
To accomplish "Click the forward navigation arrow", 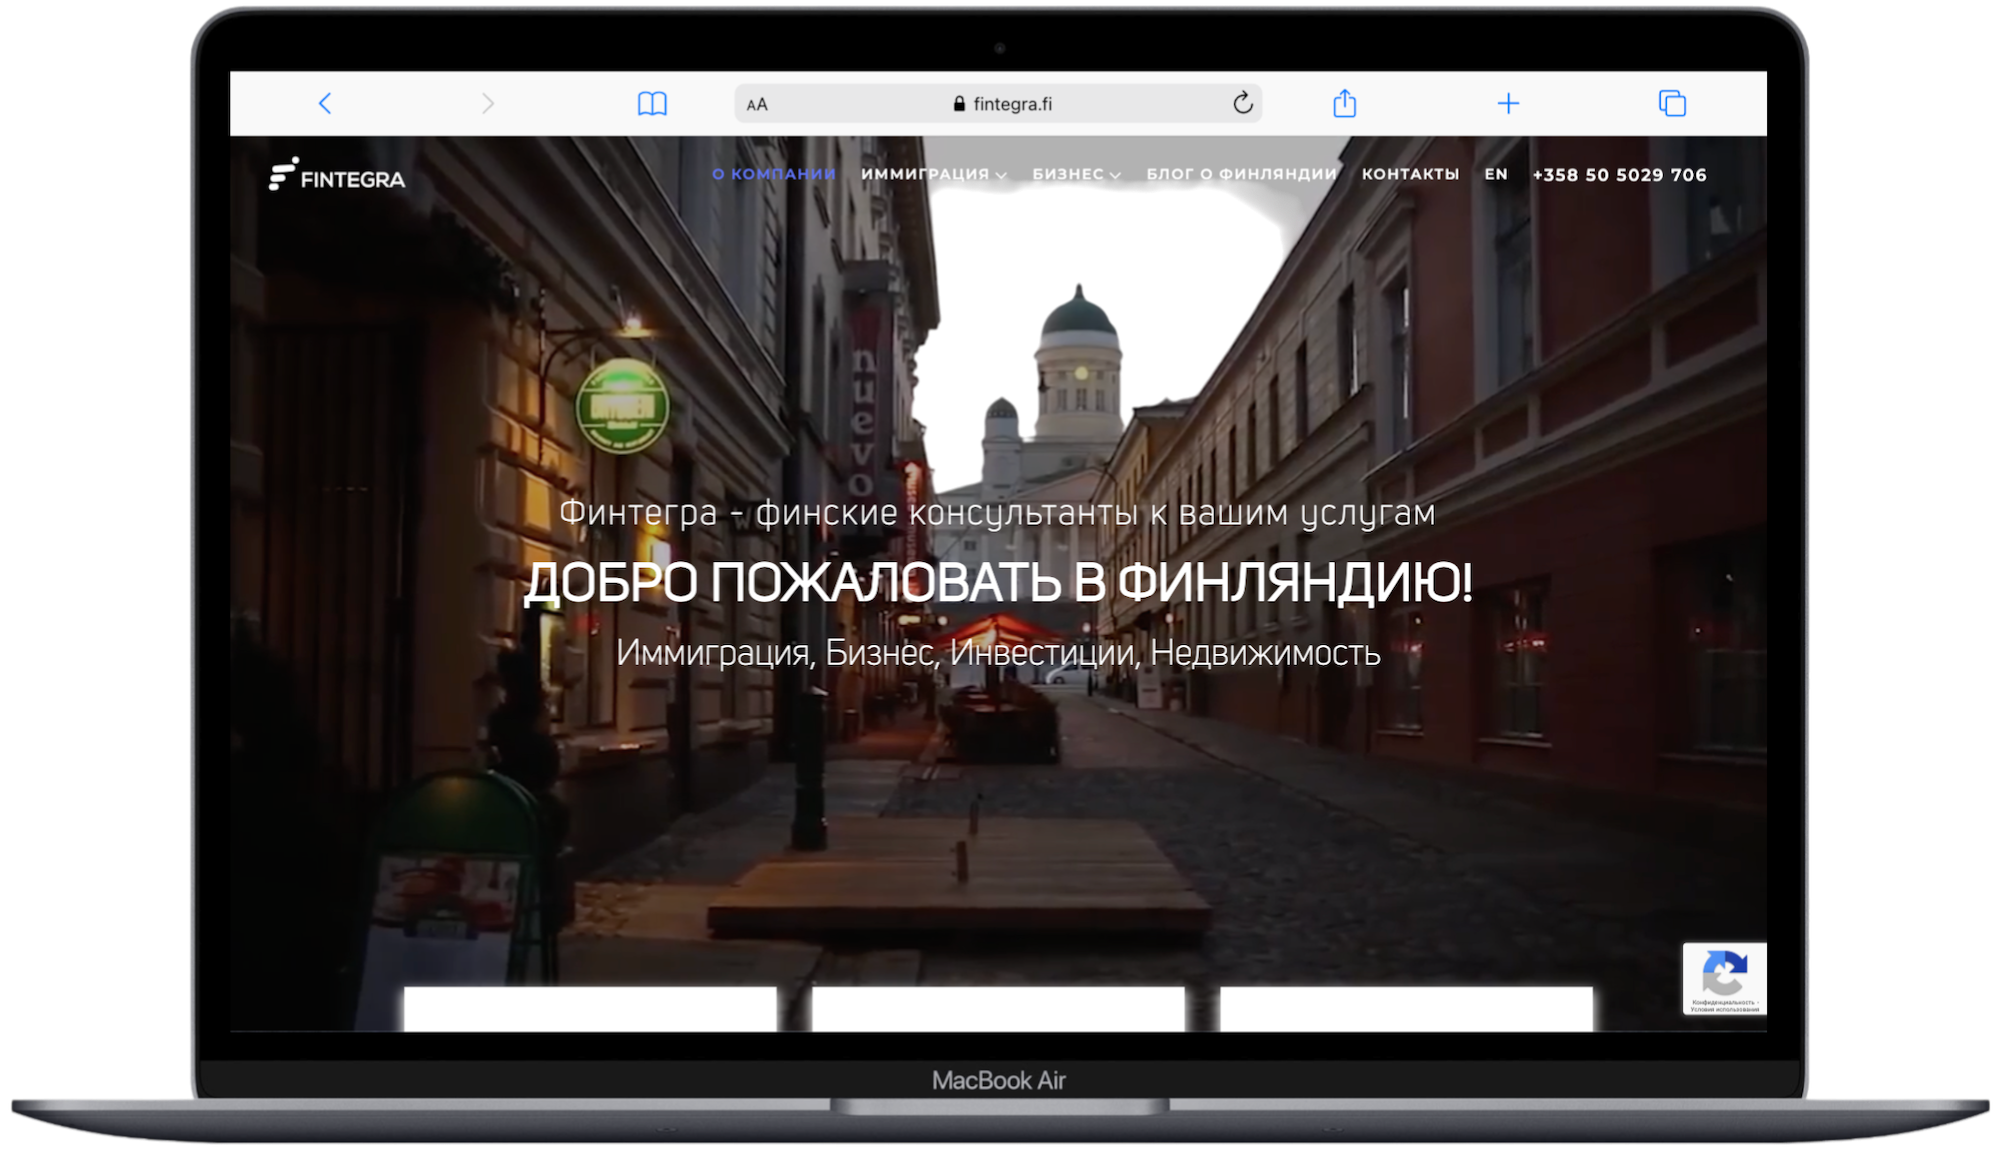I will click(488, 103).
